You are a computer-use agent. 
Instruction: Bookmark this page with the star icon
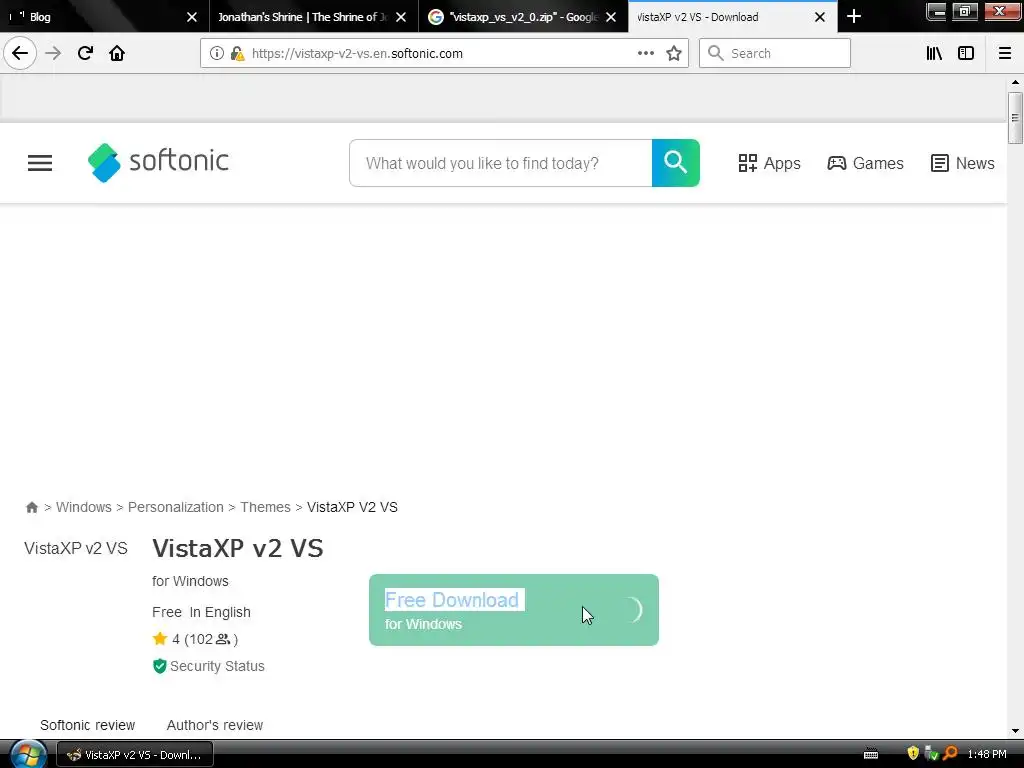(x=674, y=53)
